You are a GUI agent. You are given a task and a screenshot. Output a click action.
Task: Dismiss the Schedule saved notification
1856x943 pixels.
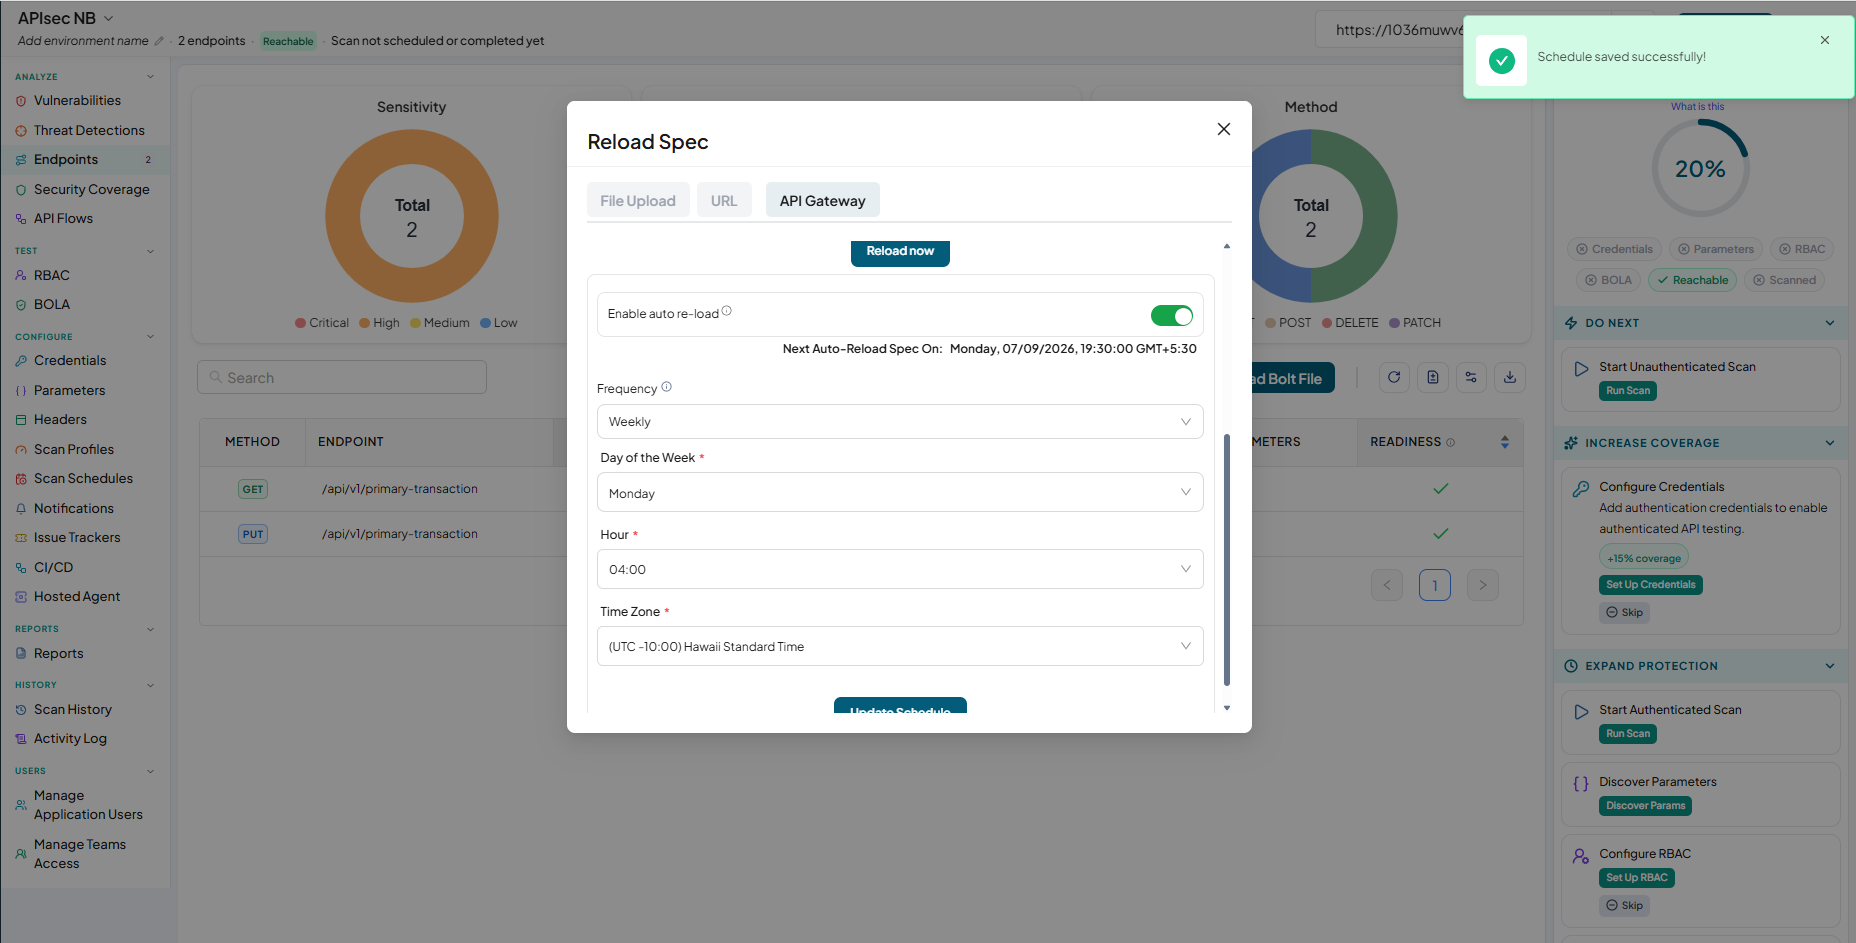1825,40
